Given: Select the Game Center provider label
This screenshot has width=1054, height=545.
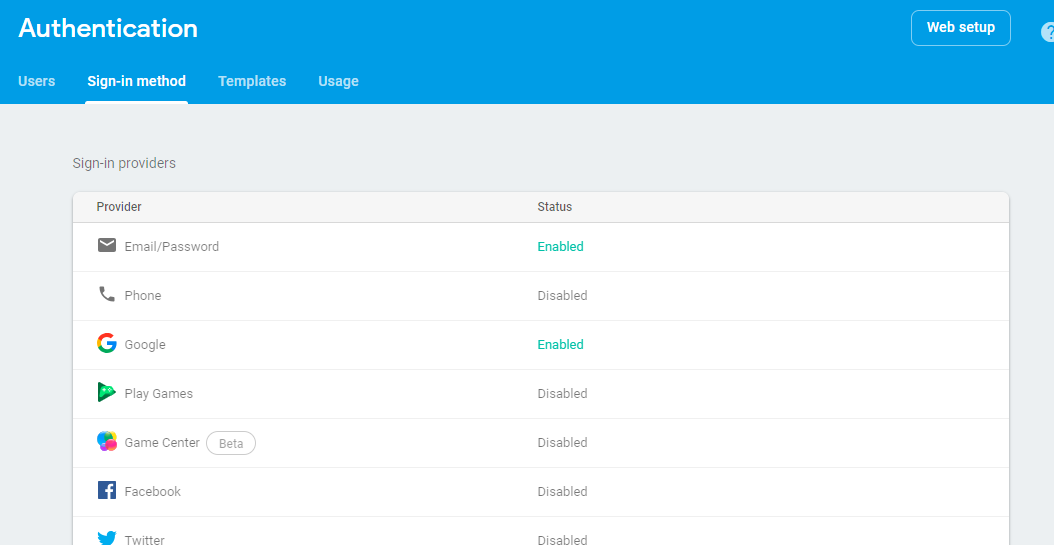Looking at the screenshot, I should (x=162, y=443).
